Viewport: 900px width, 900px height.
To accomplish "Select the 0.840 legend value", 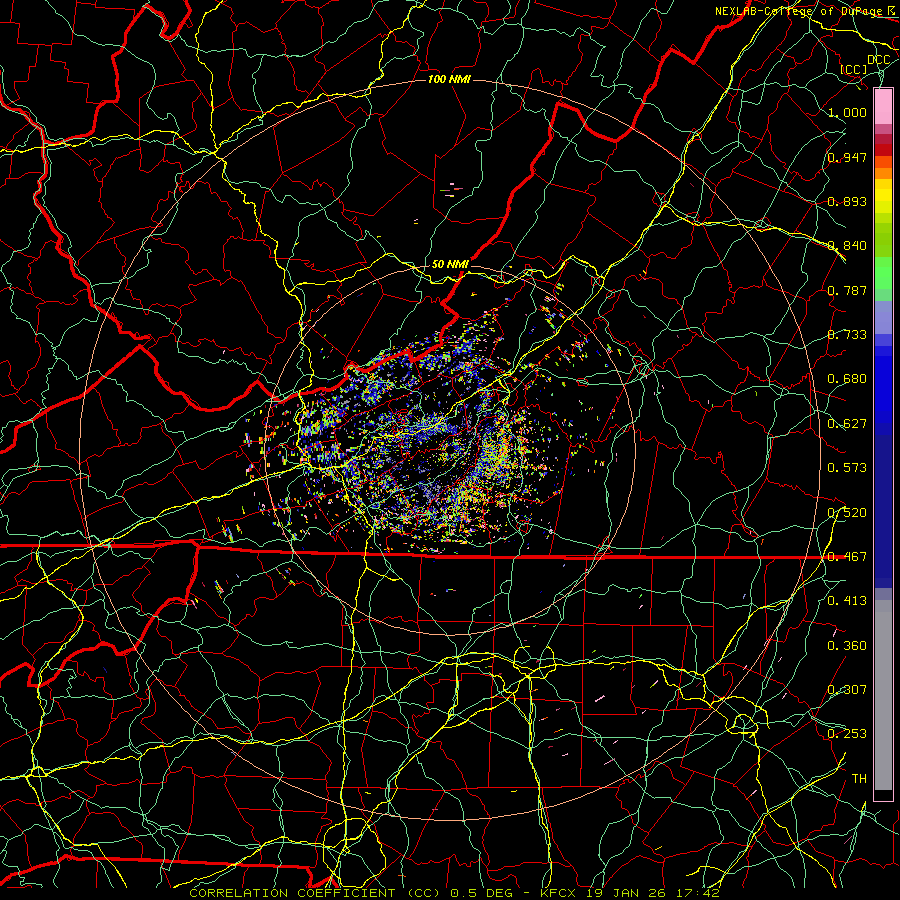I will [847, 246].
